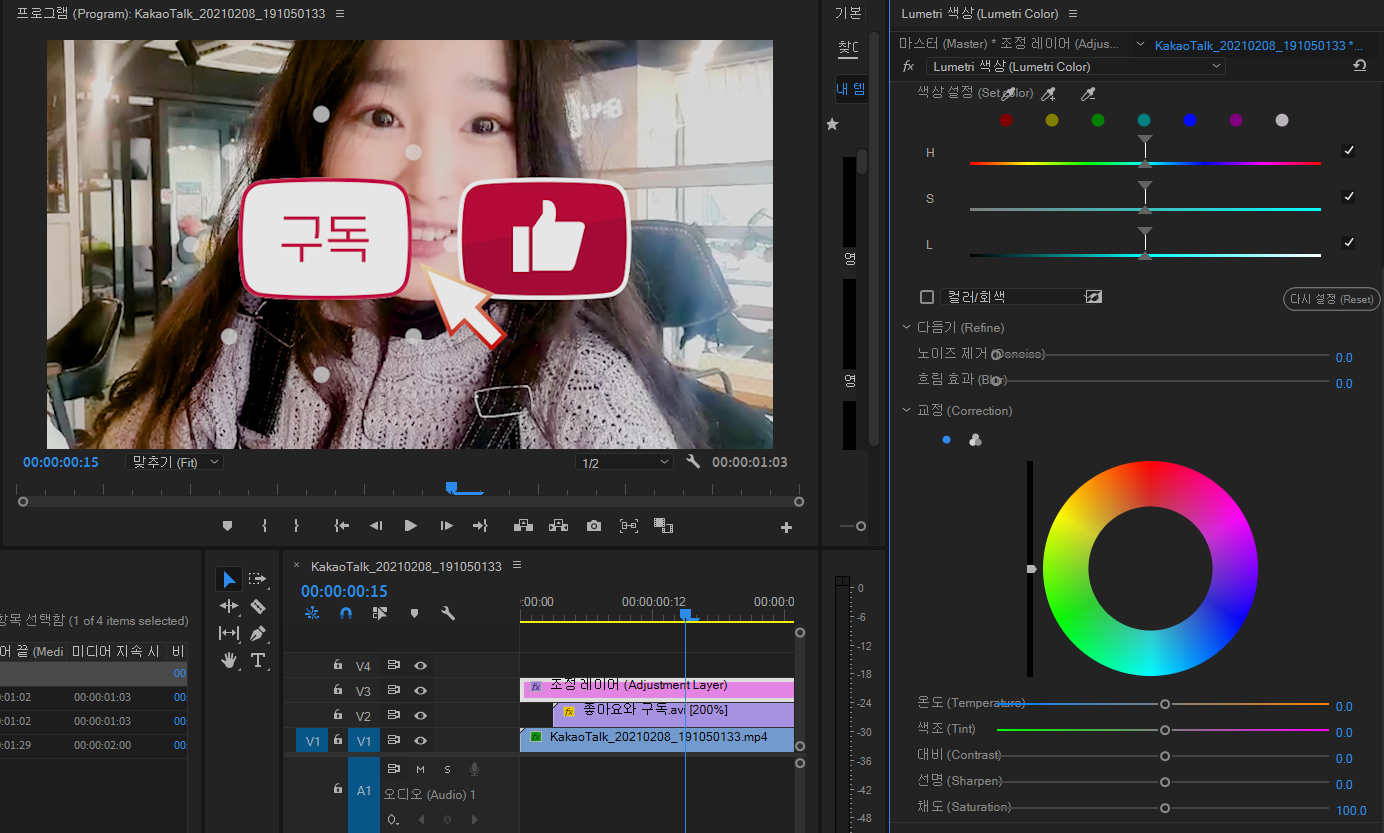The width and height of the screenshot is (1384, 833).
Task: Select the KakaoTalk sequence clip tab in Lumetri
Action: pos(1259,45)
